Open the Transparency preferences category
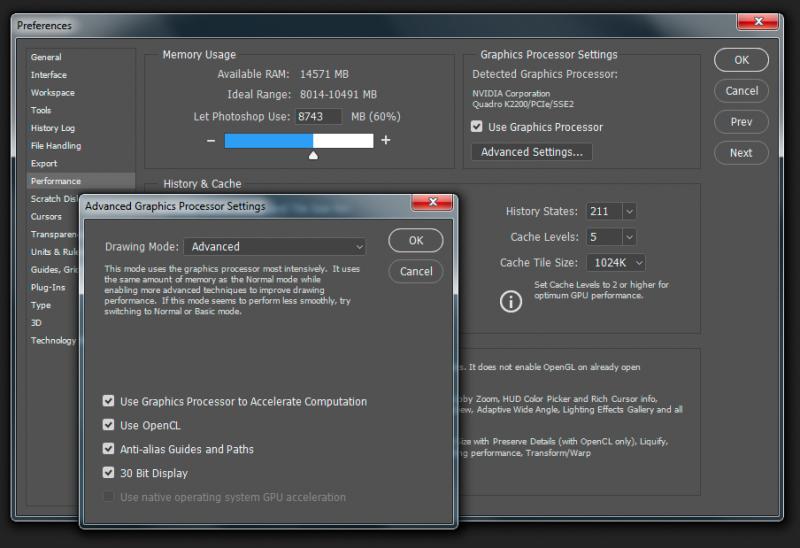This screenshot has width=800, height=548. [x=54, y=234]
